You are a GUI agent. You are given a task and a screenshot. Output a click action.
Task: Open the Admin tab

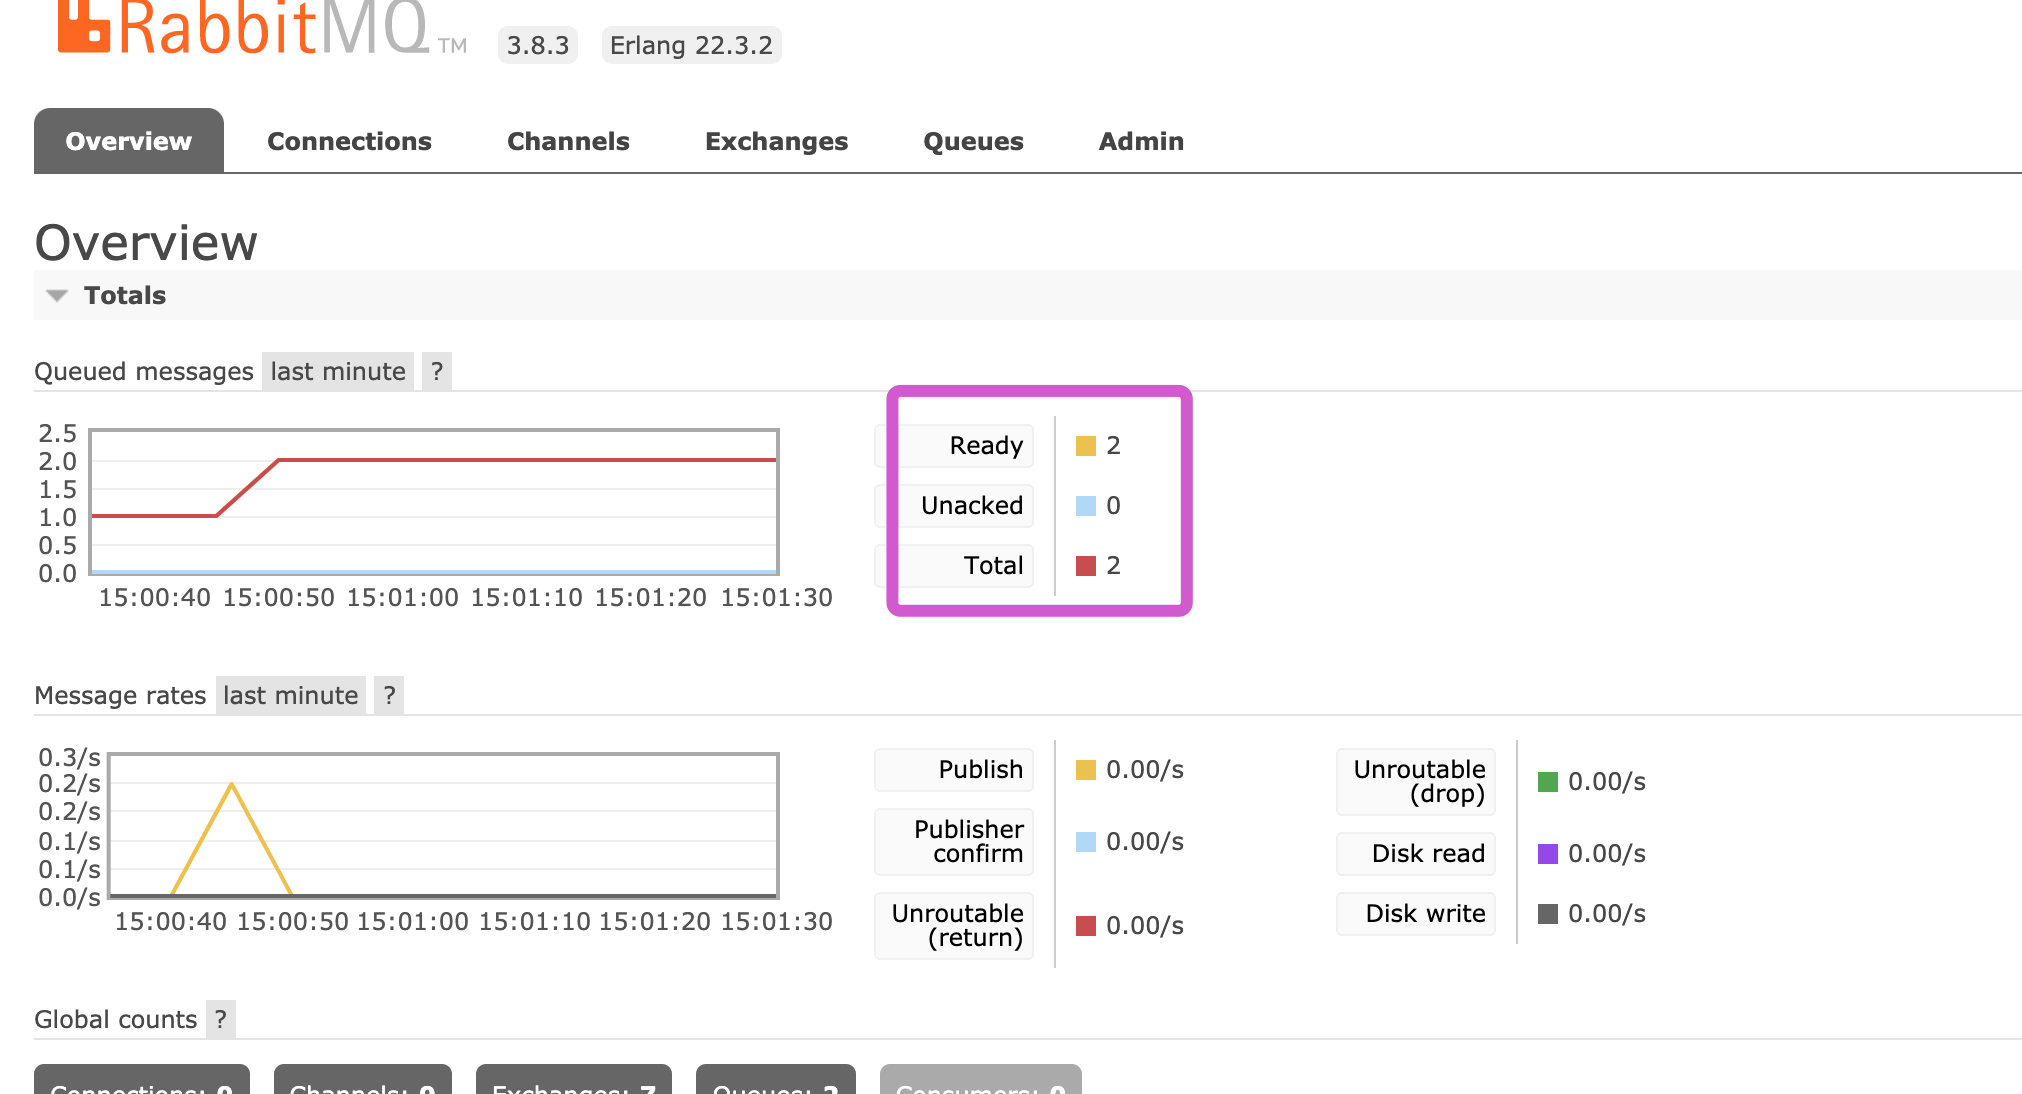[x=1140, y=141]
